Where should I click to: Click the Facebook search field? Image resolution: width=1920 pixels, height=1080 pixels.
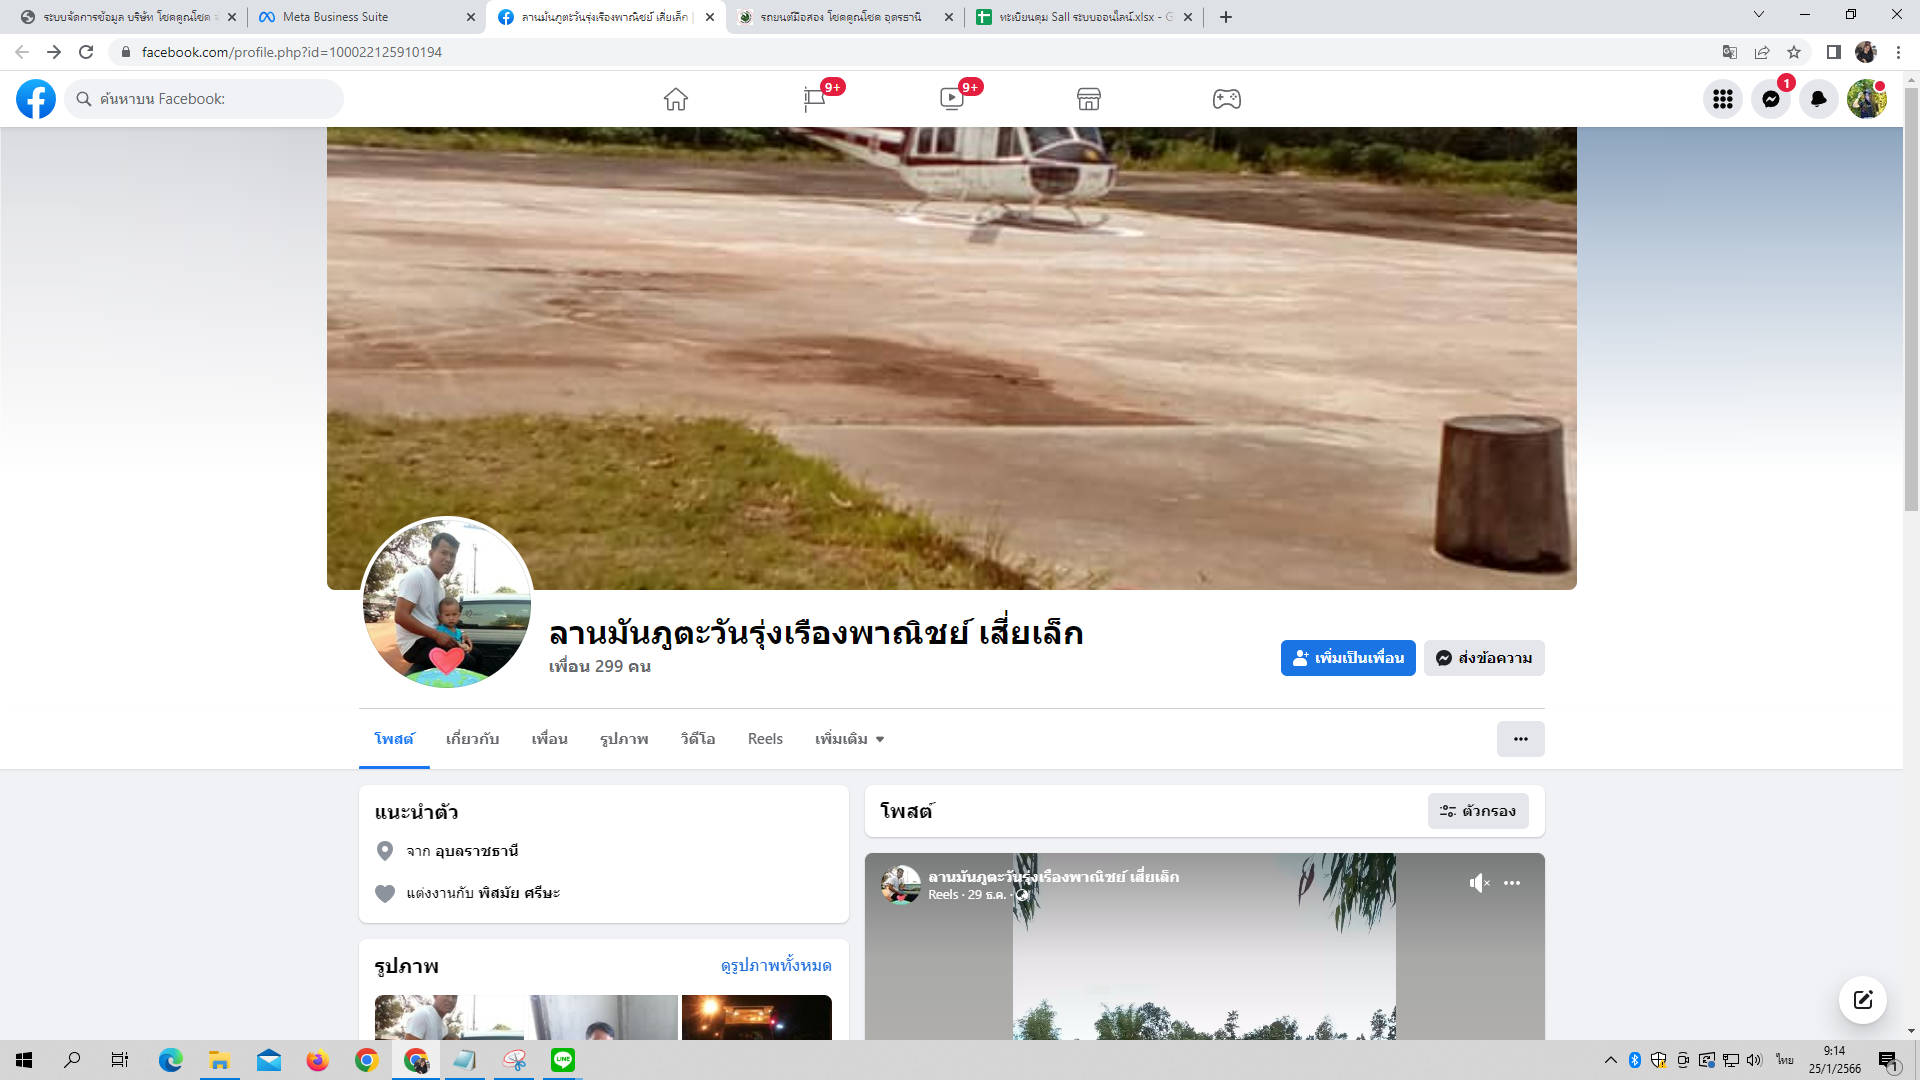205,99
